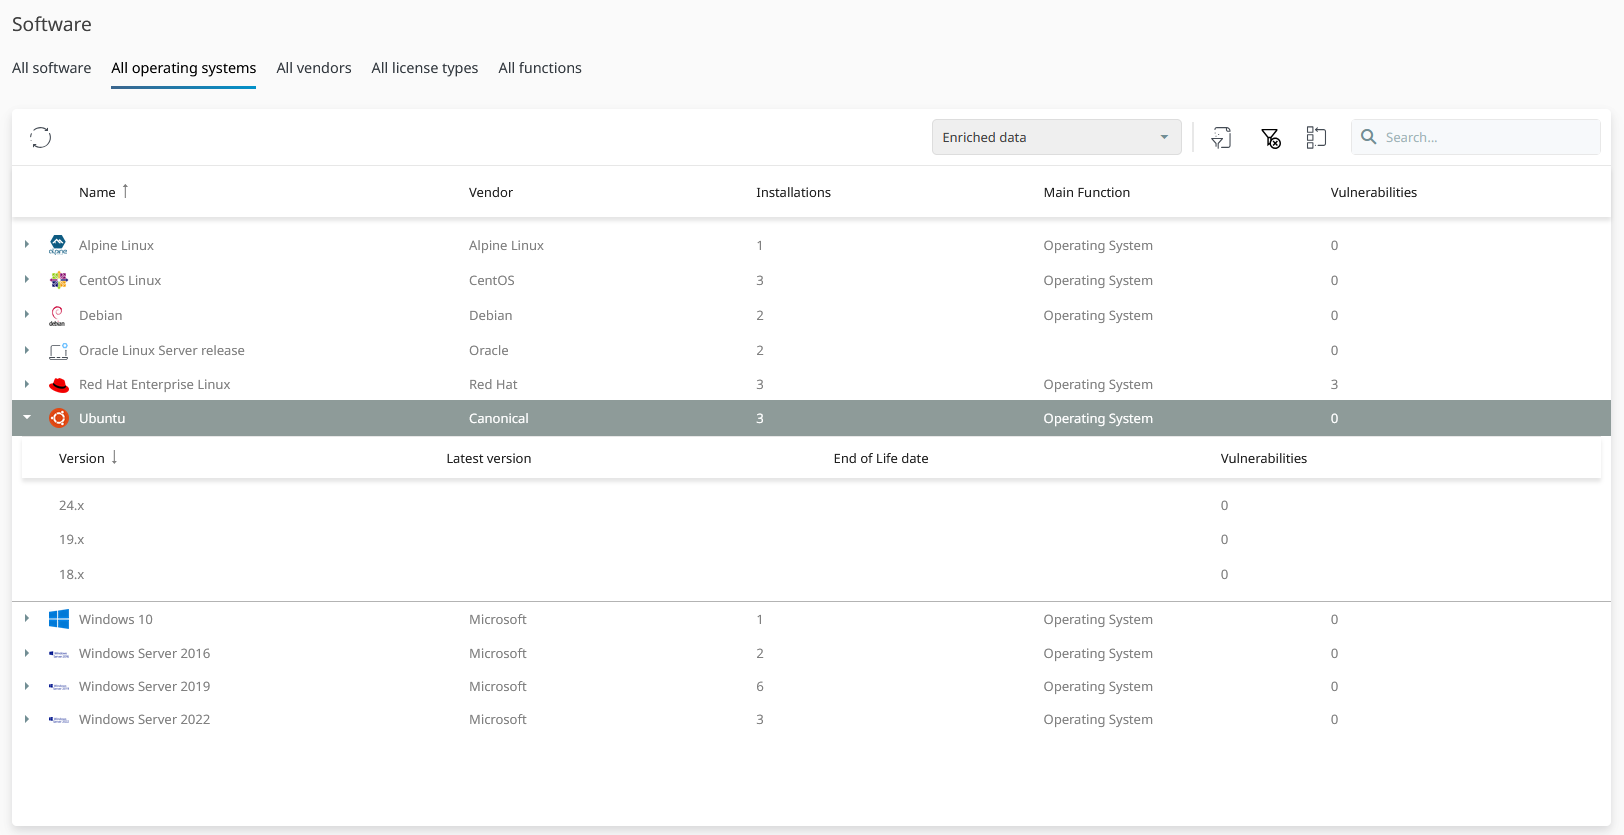Click the Alpine Linux logo icon
Screen dimensions: 1624x835
58,245
